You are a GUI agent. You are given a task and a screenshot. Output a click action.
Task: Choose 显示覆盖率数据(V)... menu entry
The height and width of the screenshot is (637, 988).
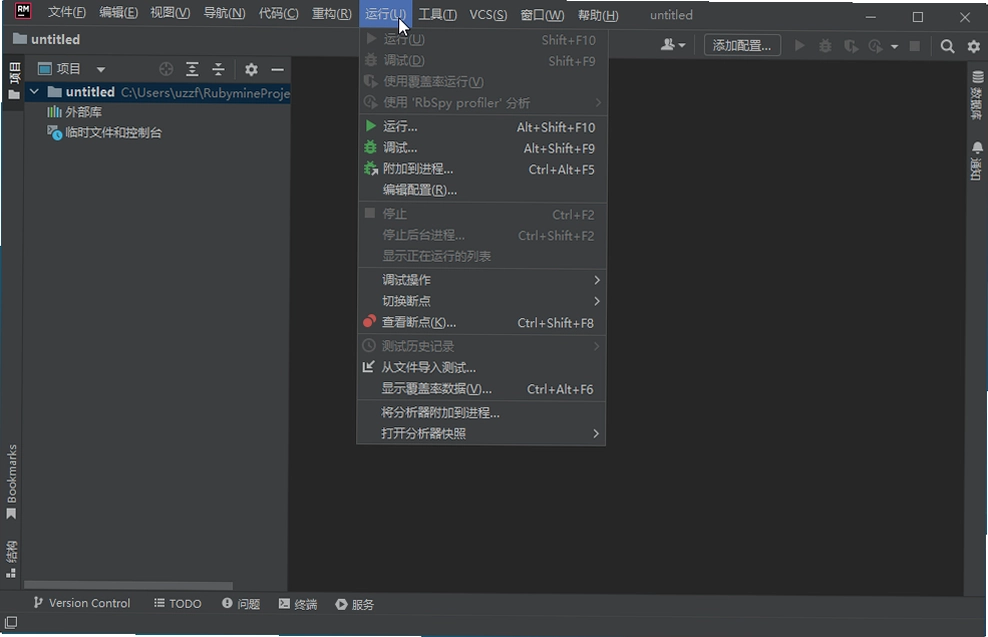[481, 389]
